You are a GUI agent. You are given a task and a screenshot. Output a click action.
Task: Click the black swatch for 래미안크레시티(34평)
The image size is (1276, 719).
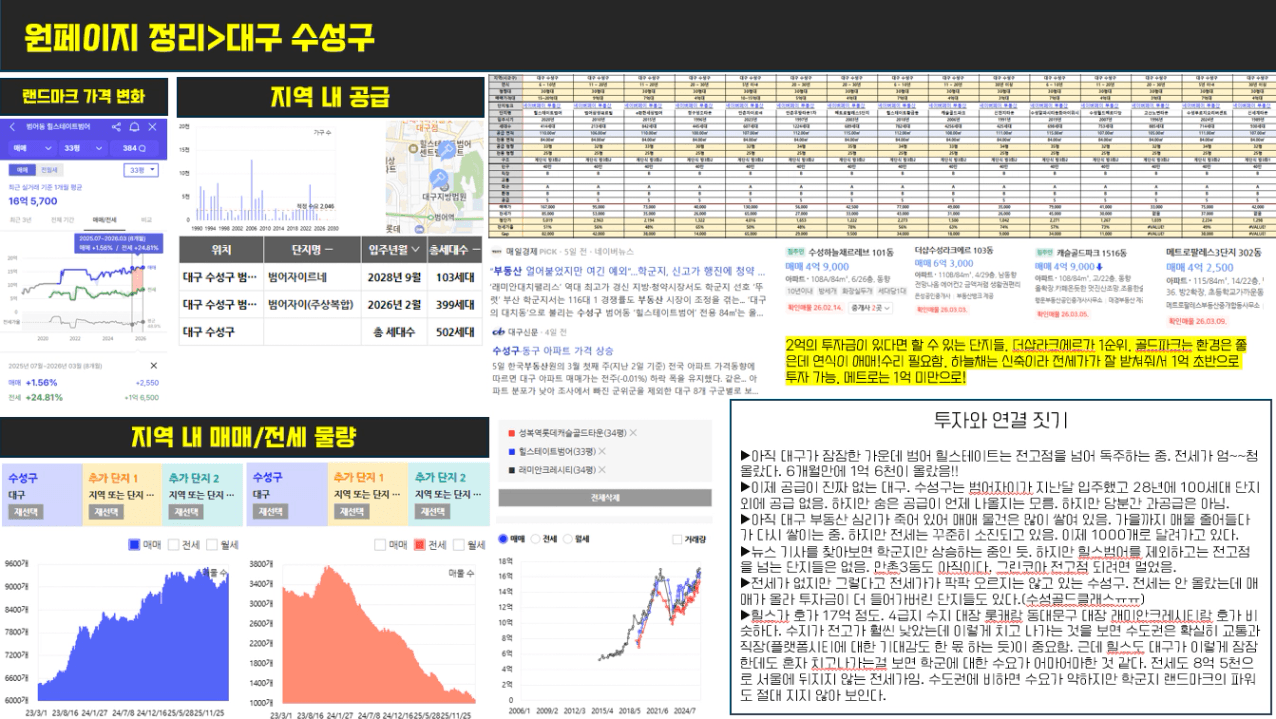click(x=511, y=471)
